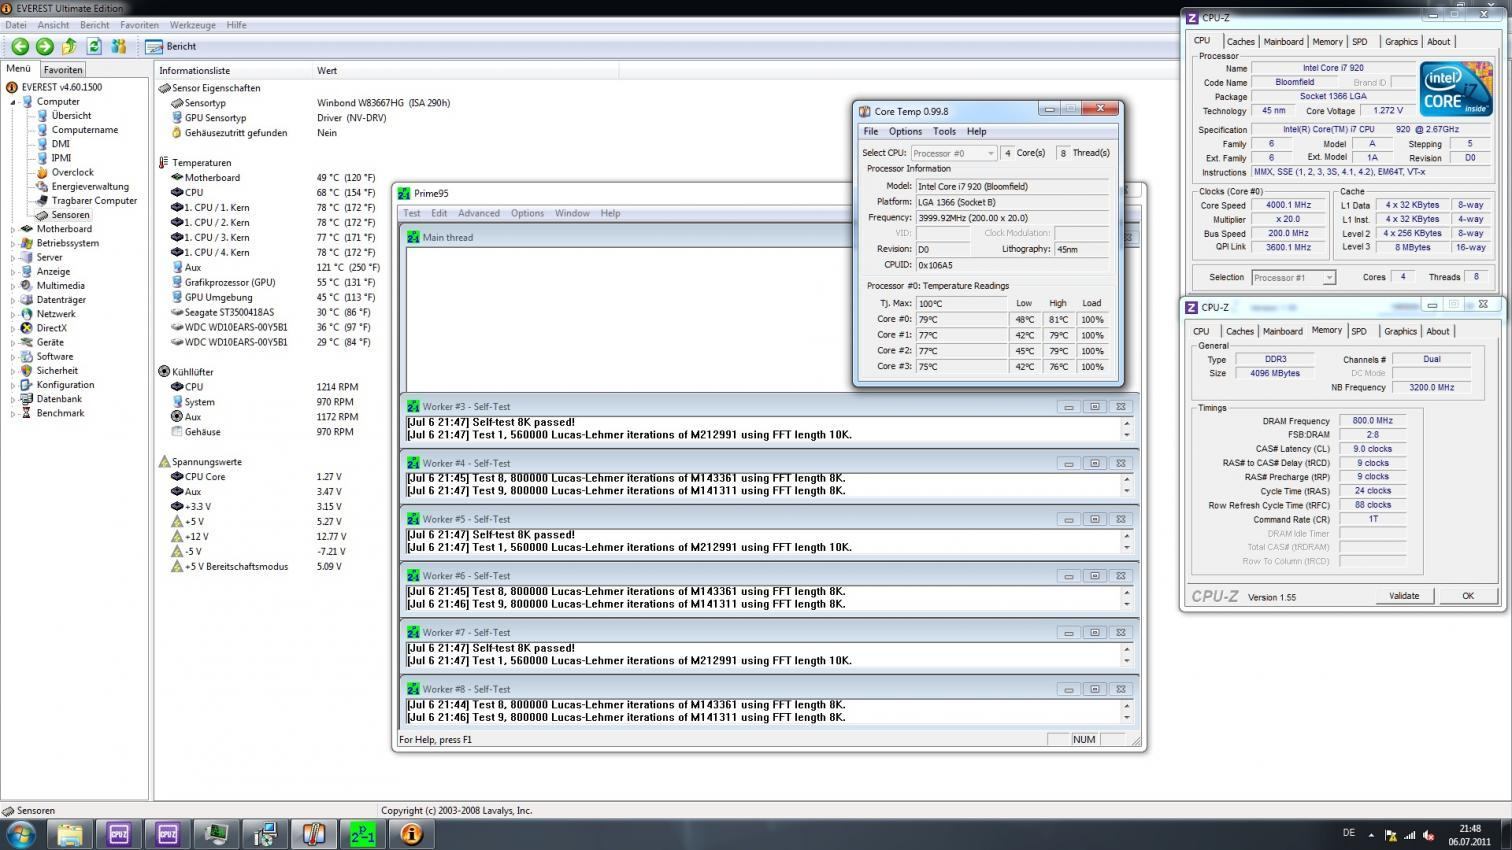Viewport: 1512px width, 850px height.
Task: Click the Windows Start orb
Action: point(20,833)
